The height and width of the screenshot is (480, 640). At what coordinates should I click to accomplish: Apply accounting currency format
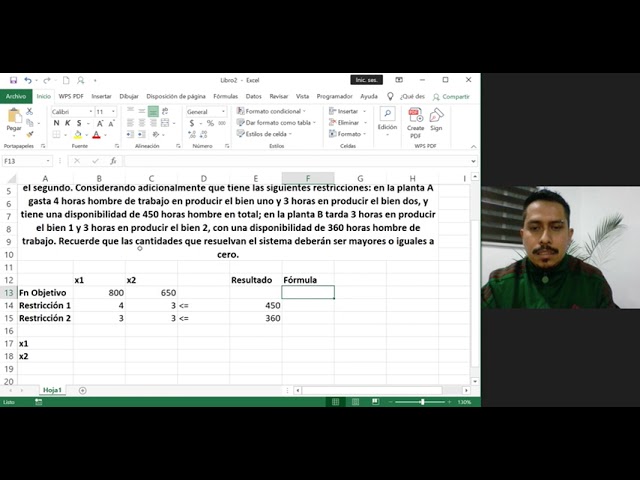[192, 123]
